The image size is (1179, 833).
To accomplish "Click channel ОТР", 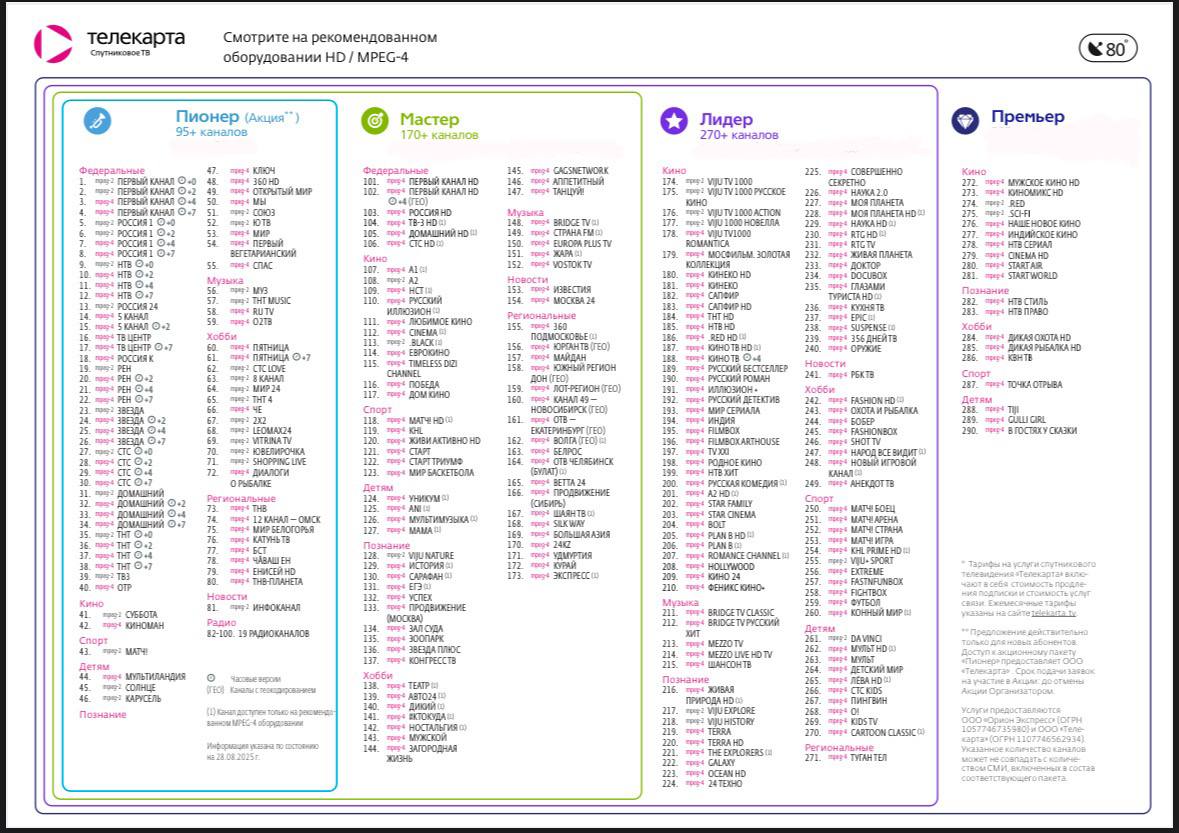I will click(124, 587).
